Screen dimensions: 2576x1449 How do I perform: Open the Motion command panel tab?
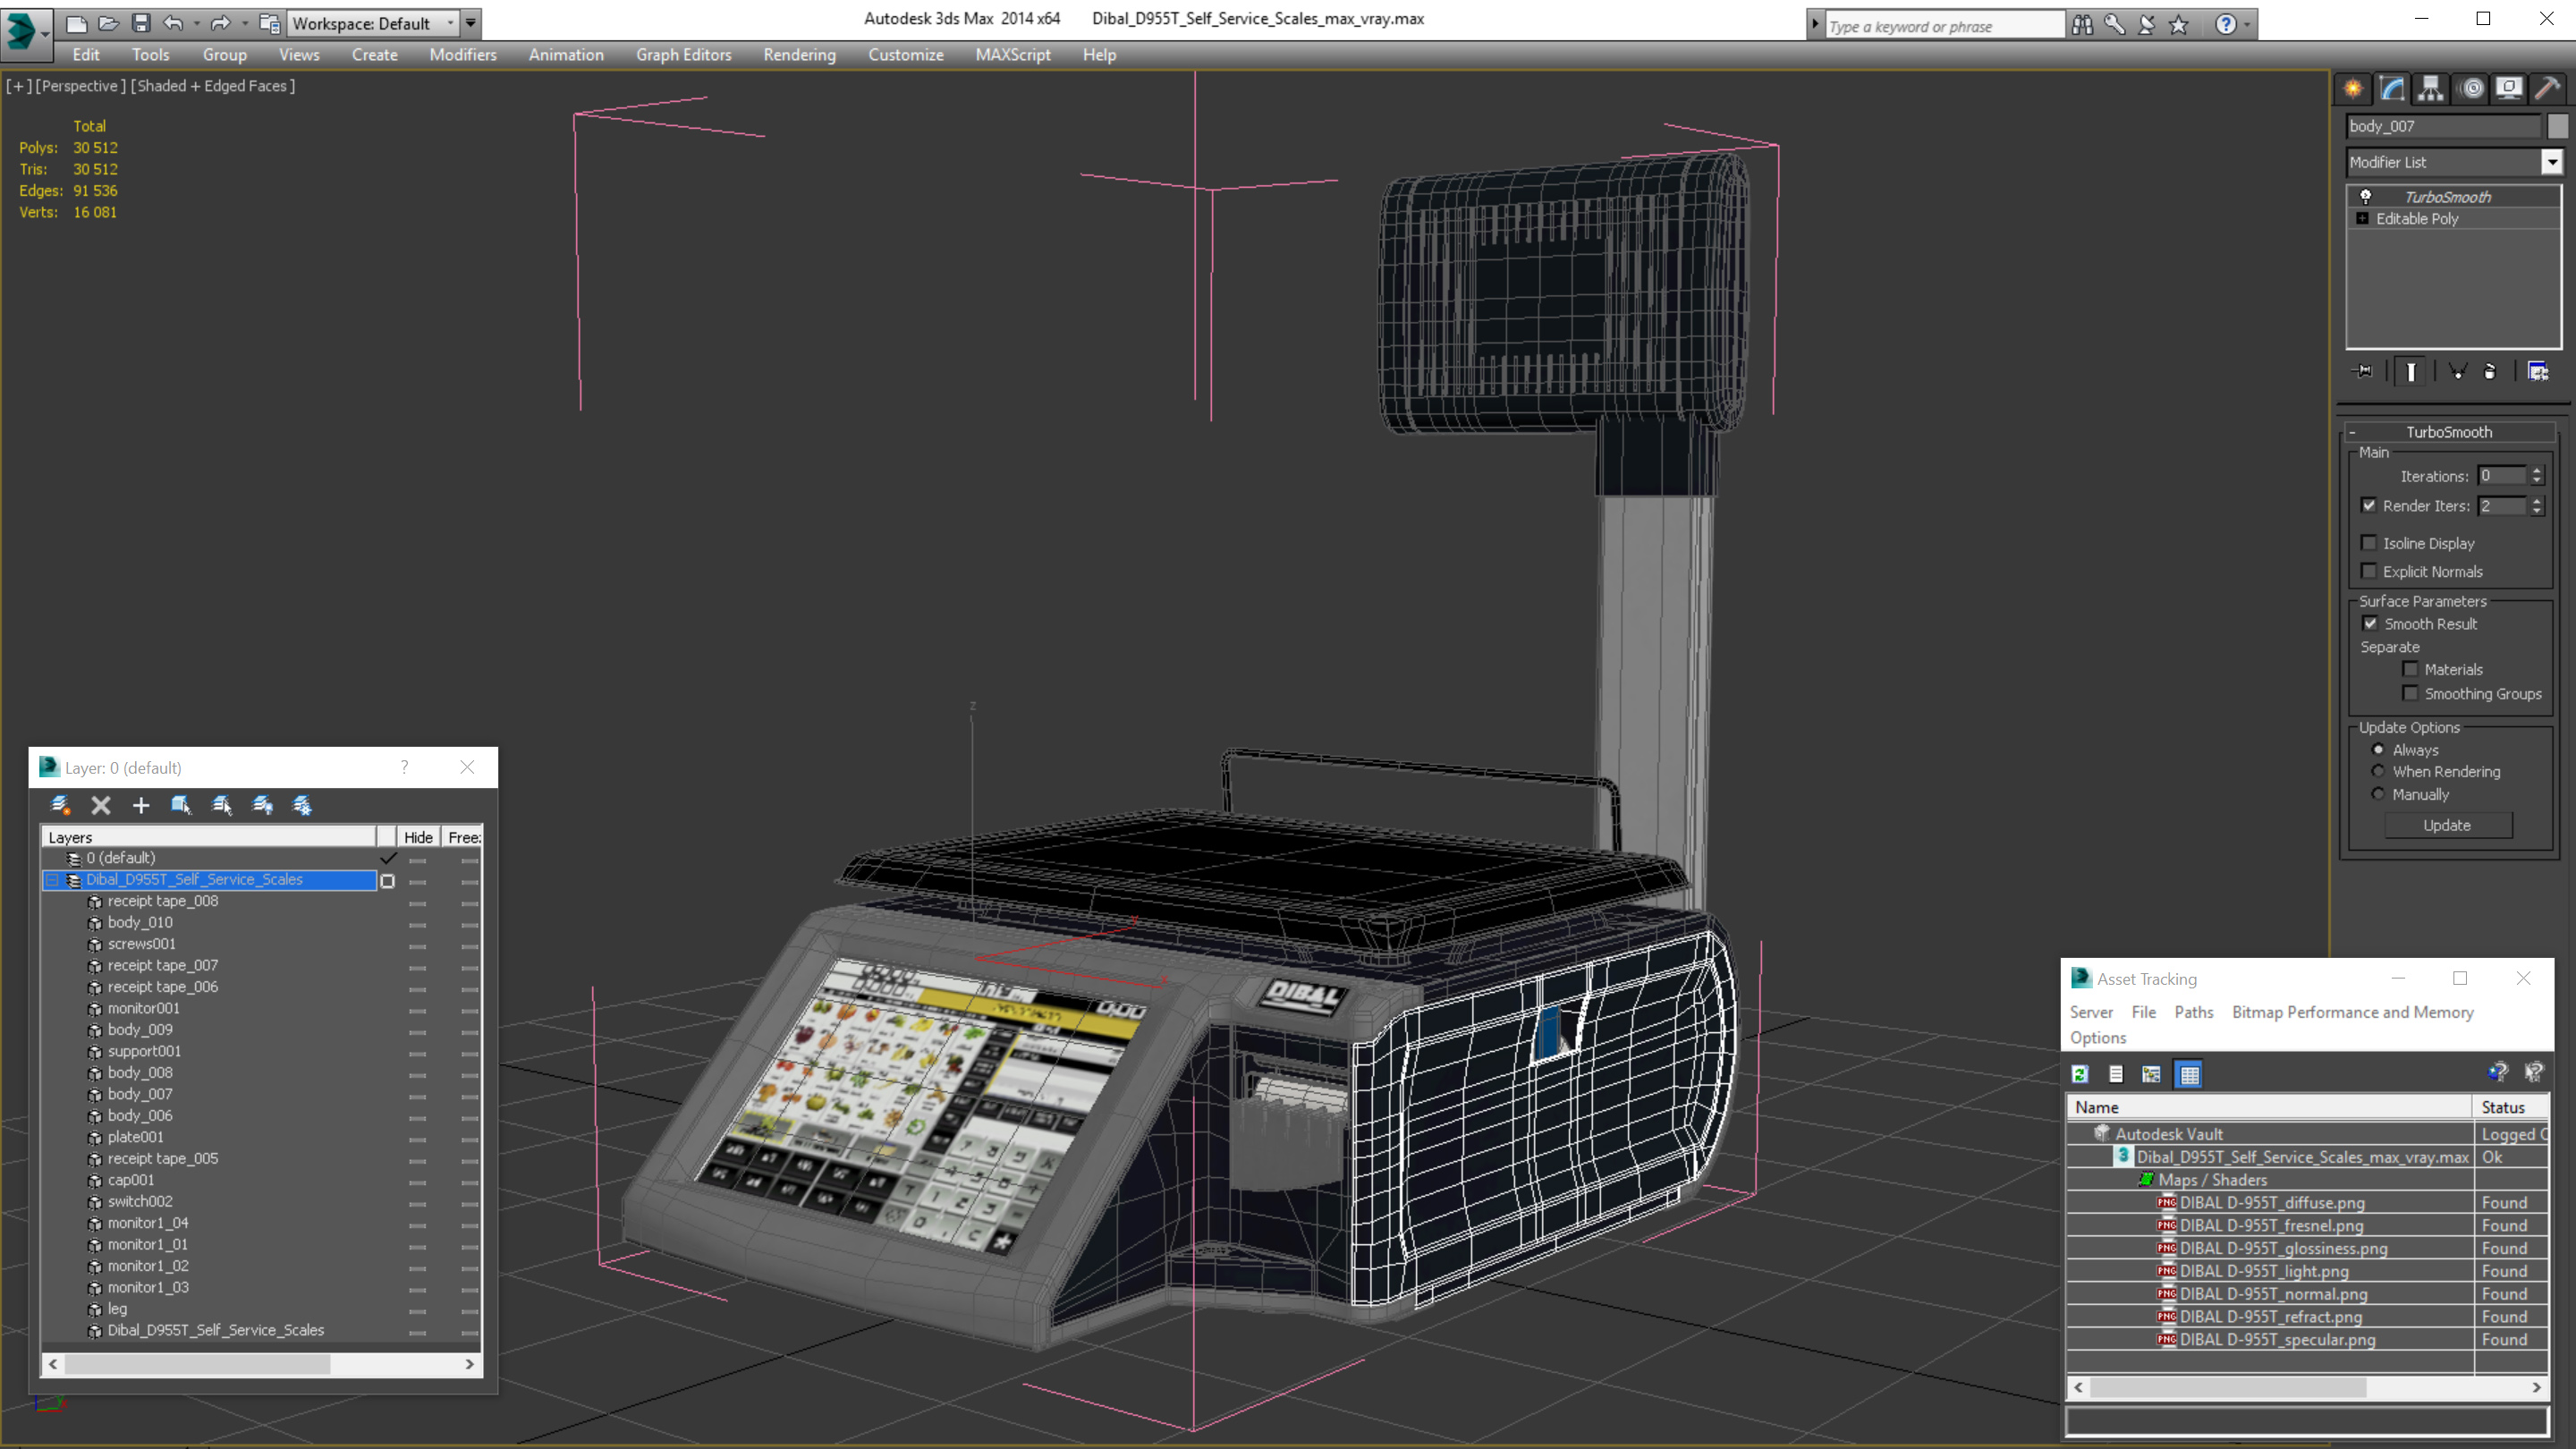tap(2472, 88)
